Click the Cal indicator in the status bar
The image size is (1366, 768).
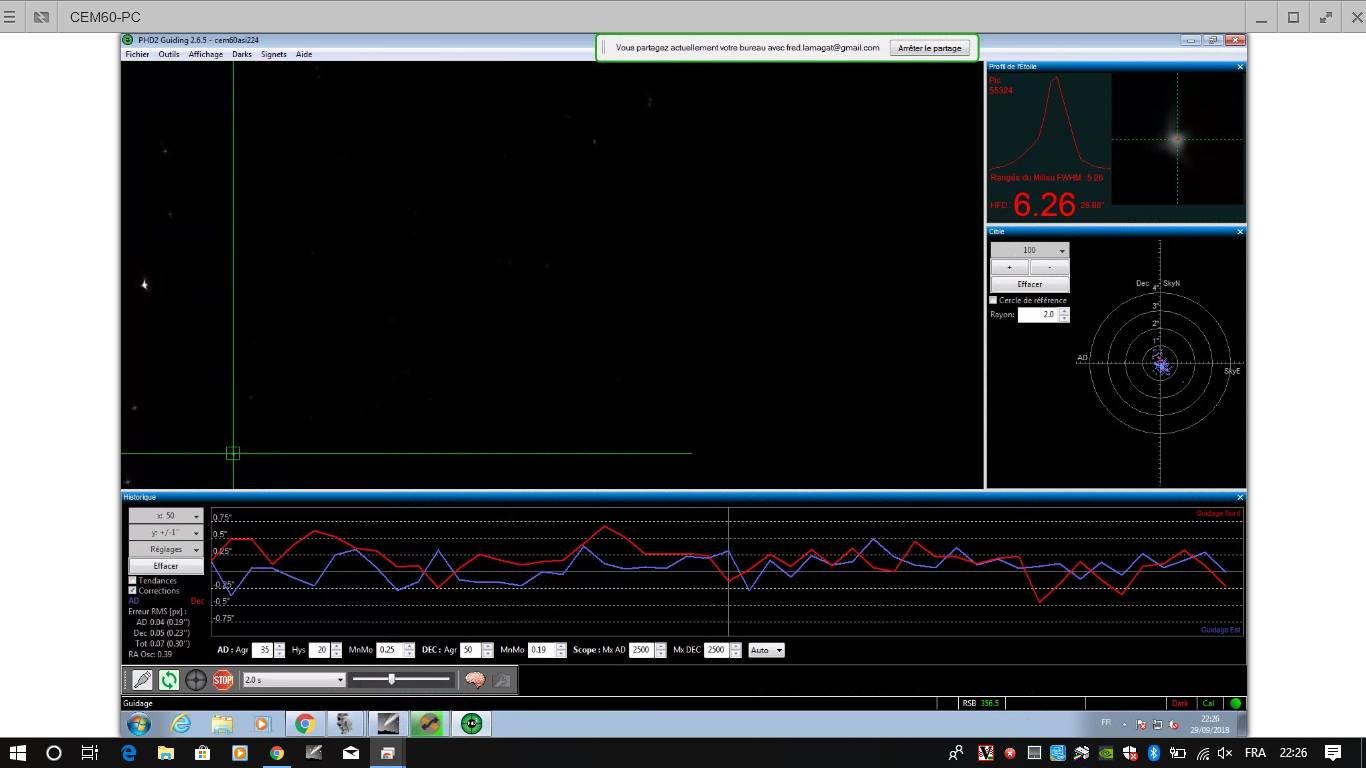[x=1209, y=704]
